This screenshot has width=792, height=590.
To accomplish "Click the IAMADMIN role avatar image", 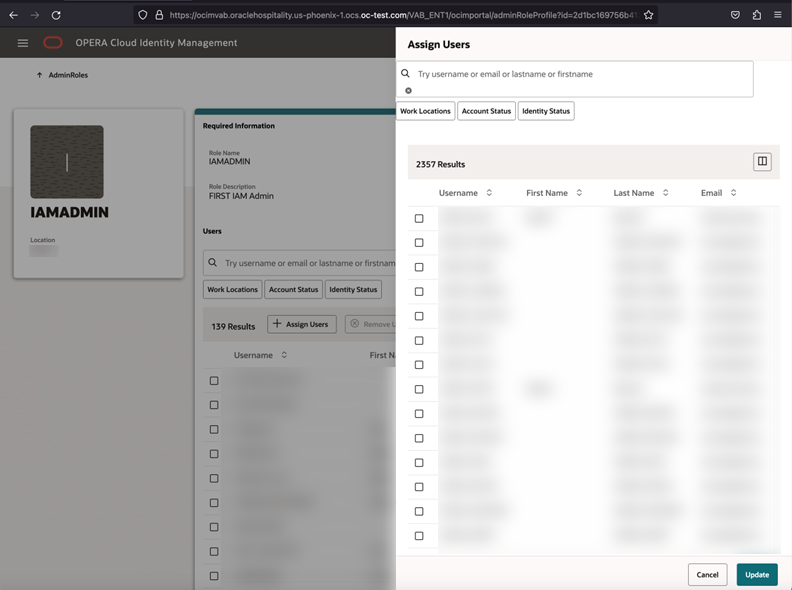I will (67, 162).
